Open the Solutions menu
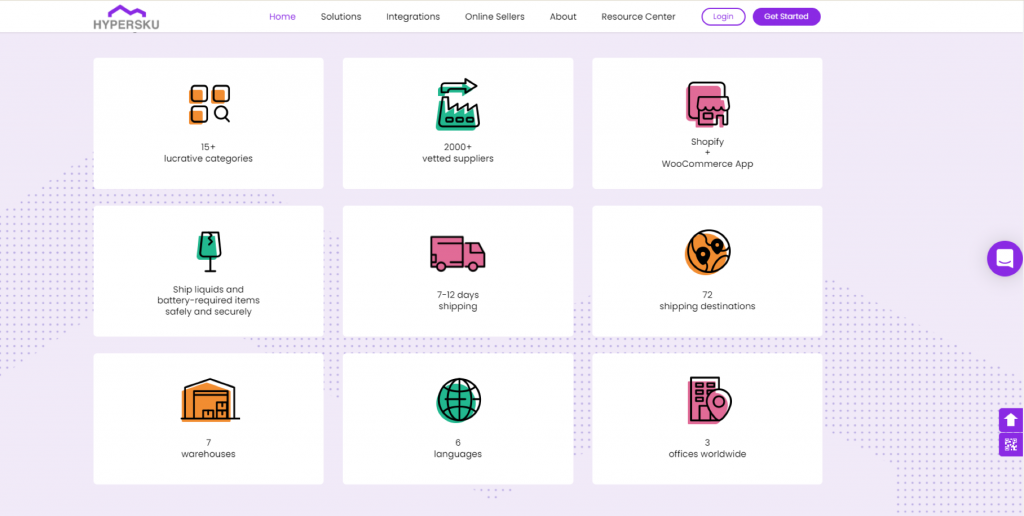1024x516 pixels. [x=341, y=17]
